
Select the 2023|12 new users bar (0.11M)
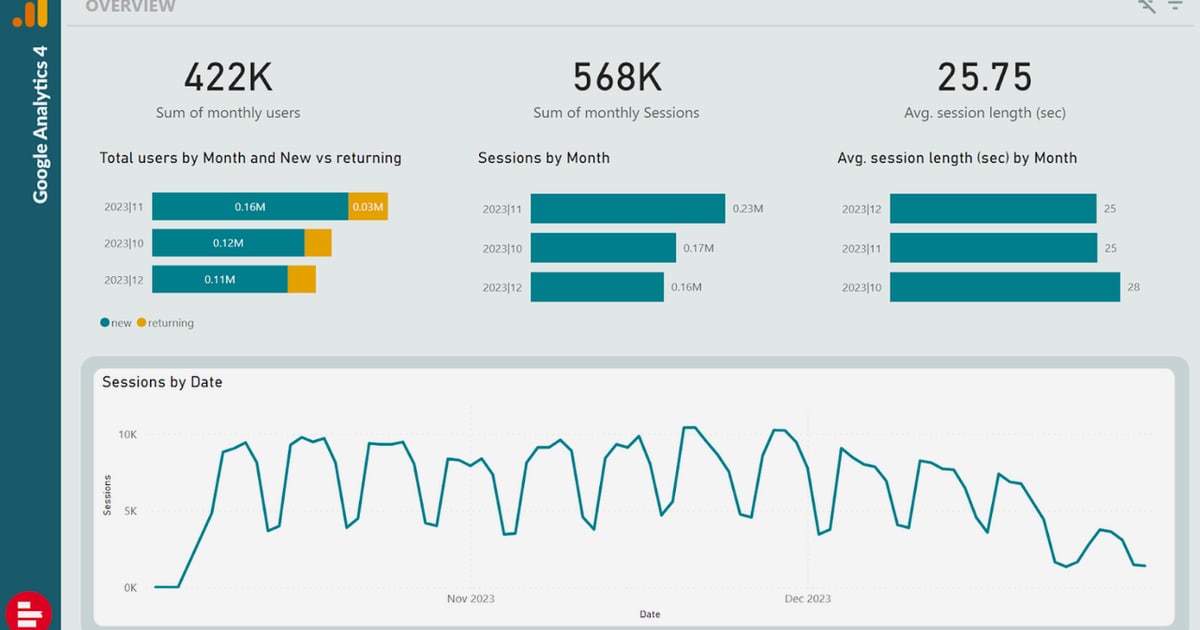click(x=220, y=279)
